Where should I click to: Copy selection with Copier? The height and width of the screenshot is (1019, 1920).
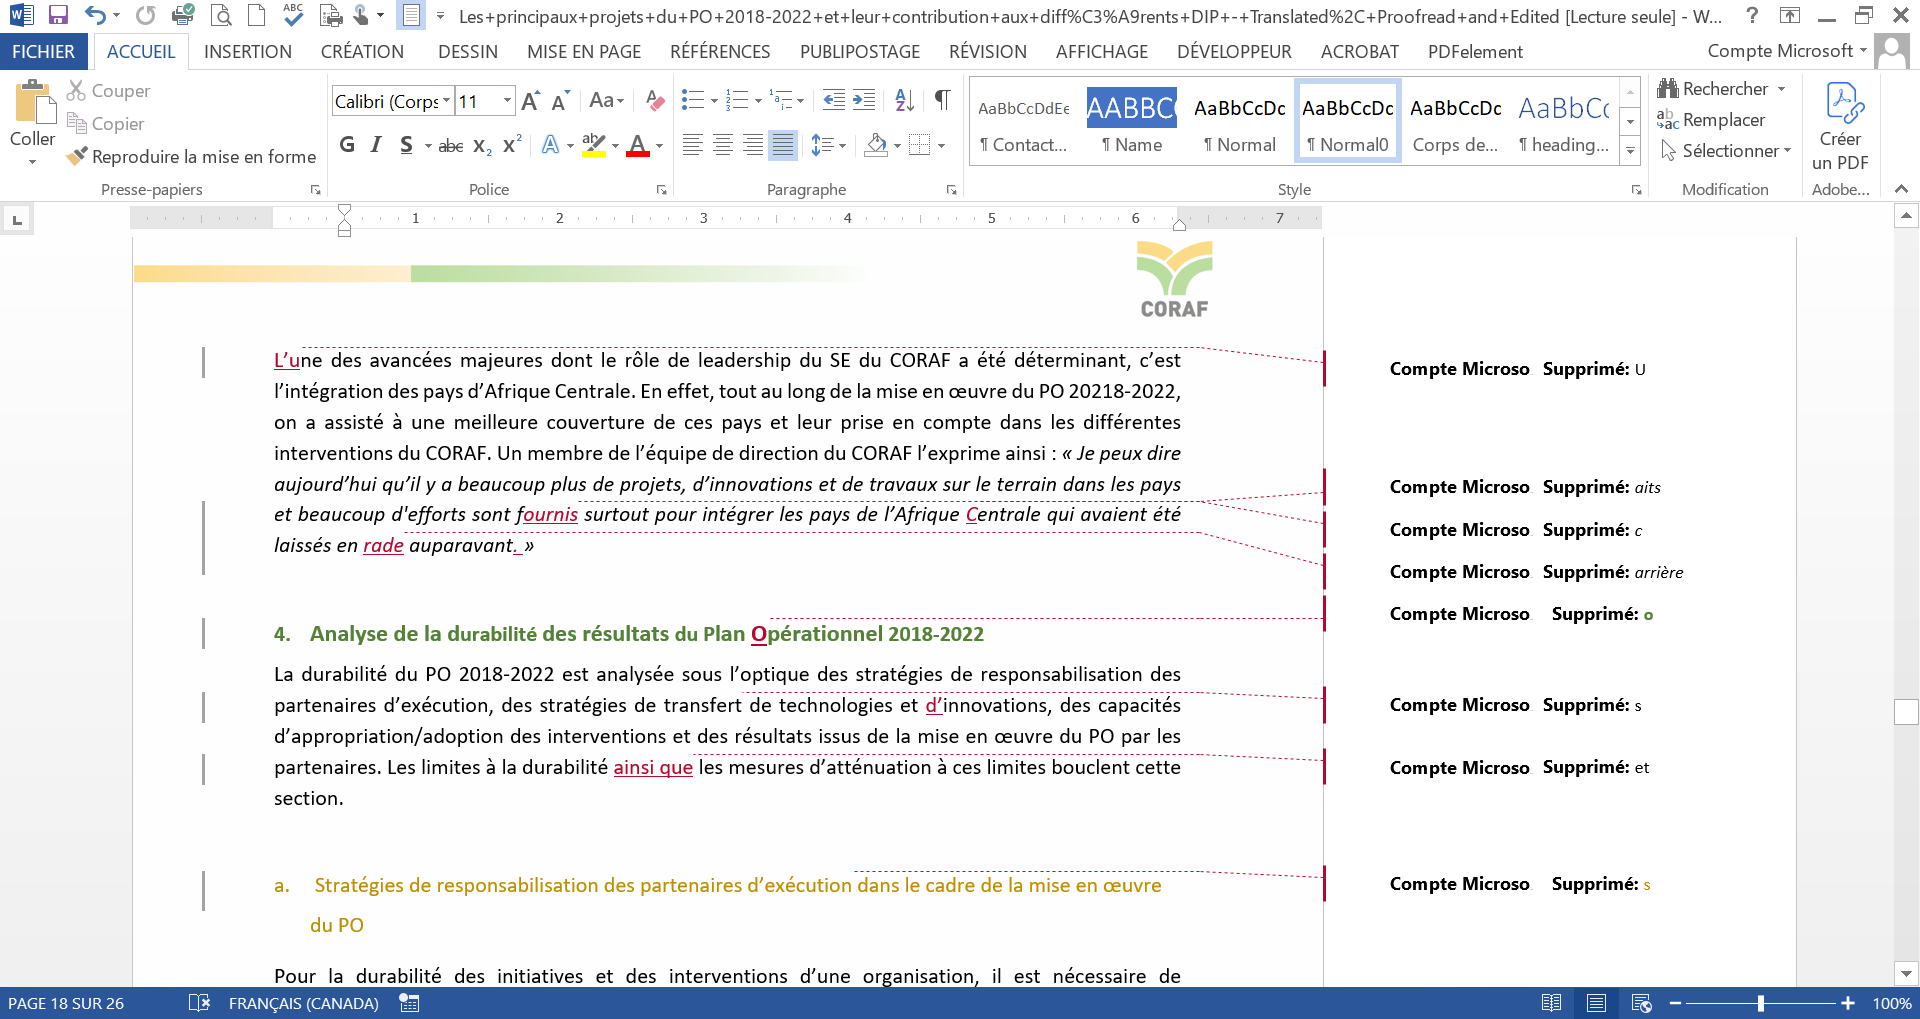click(105, 124)
